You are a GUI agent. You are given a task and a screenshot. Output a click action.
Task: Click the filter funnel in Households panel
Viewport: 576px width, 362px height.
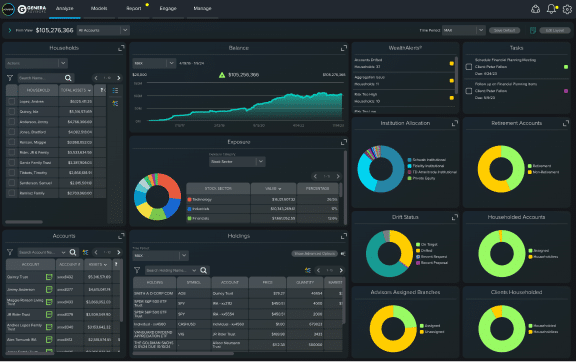[x=10, y=78]
